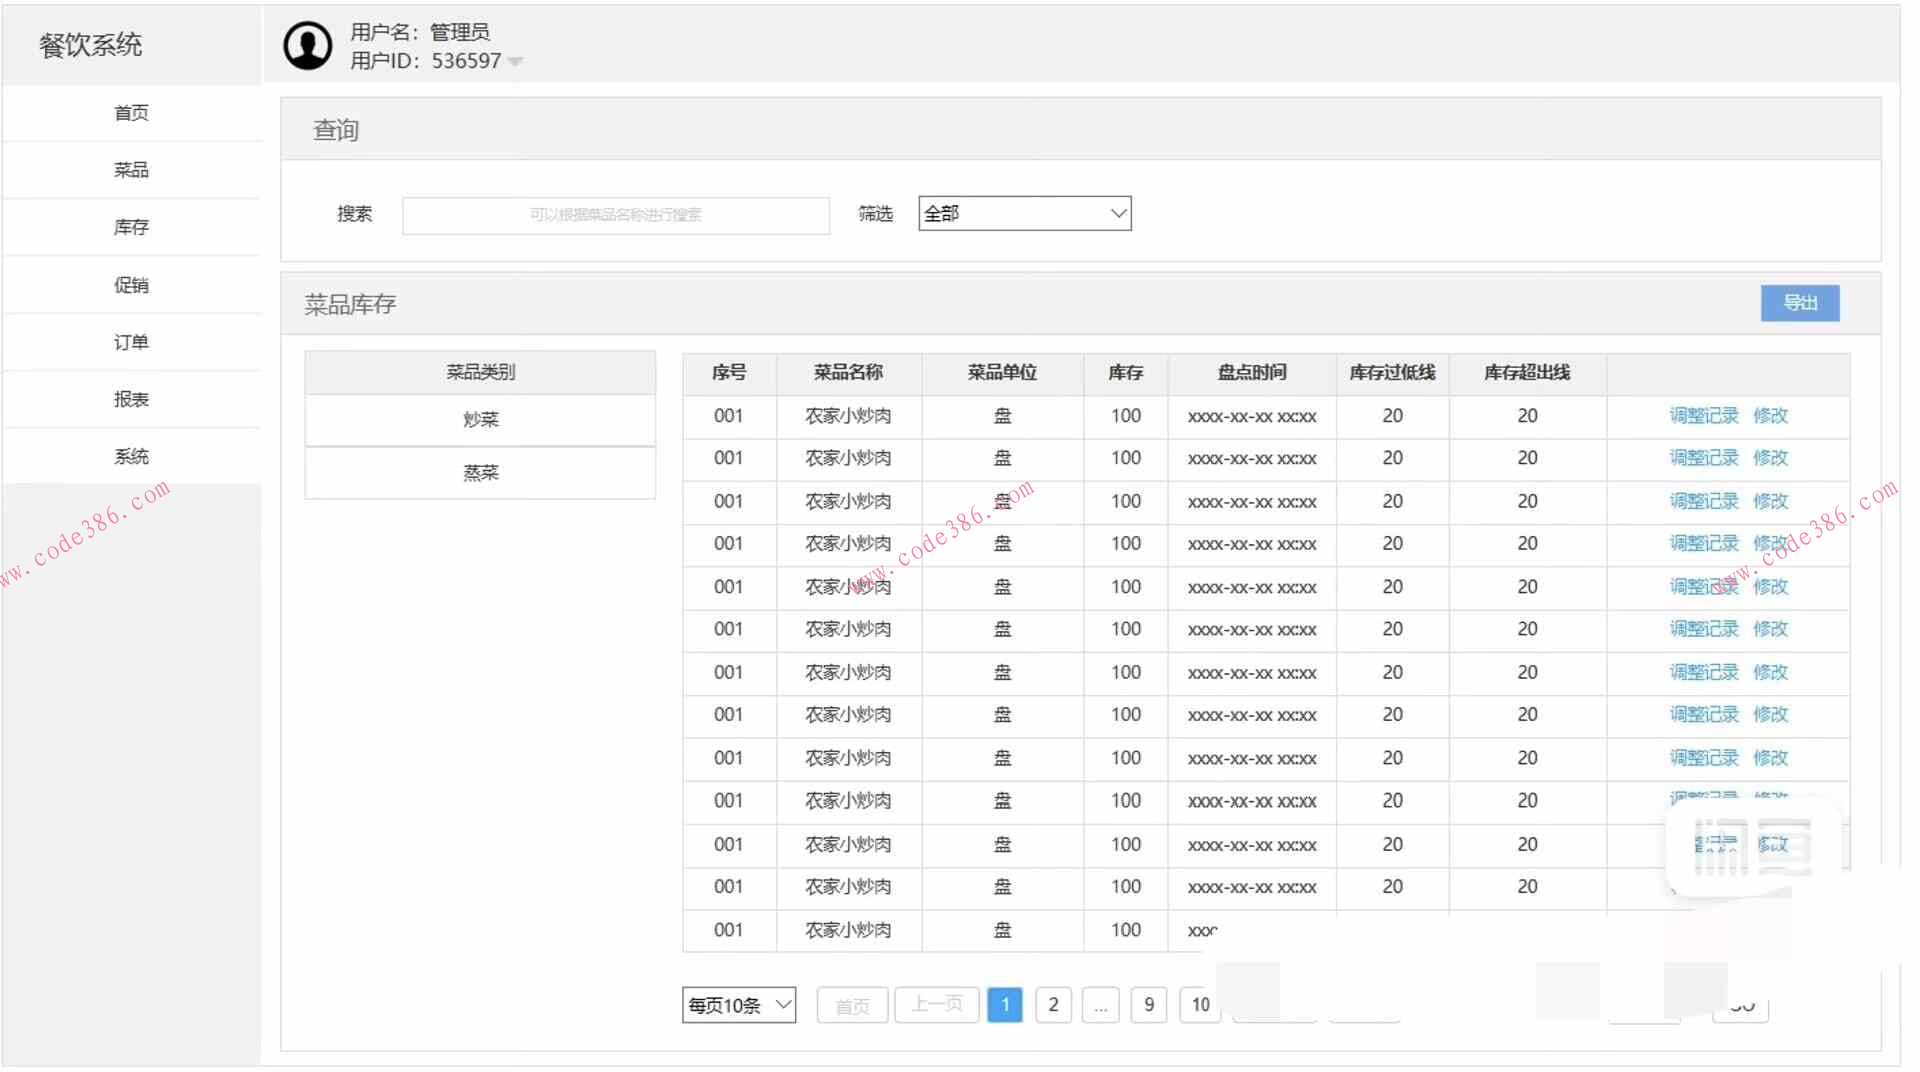The image size is (1920, 1072).
Task: Open the 调整记录 link in the first row
Action: click(x=1702, y=416)
